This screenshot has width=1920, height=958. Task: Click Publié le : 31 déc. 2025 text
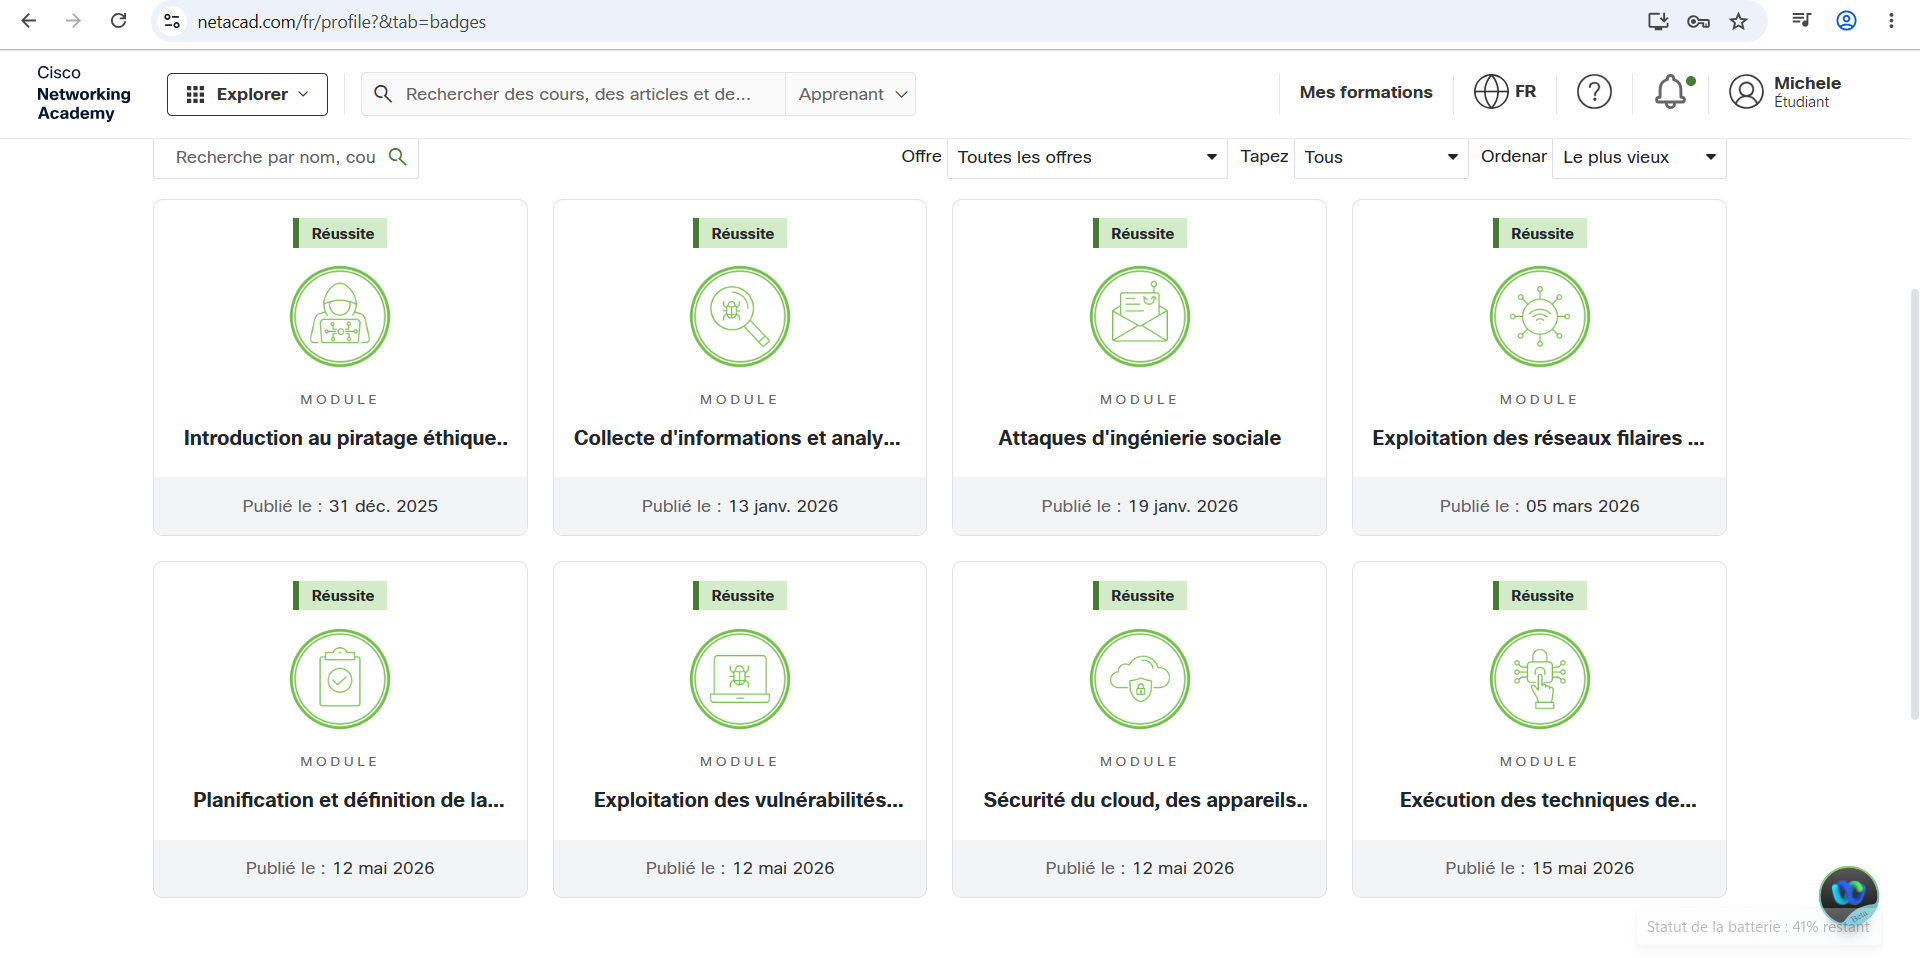340,506
